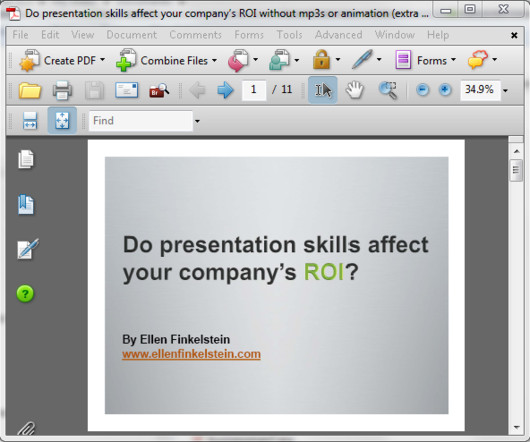
Task: Open the Advanced menu
Action: pyautogui.click(x=339, y=35)
